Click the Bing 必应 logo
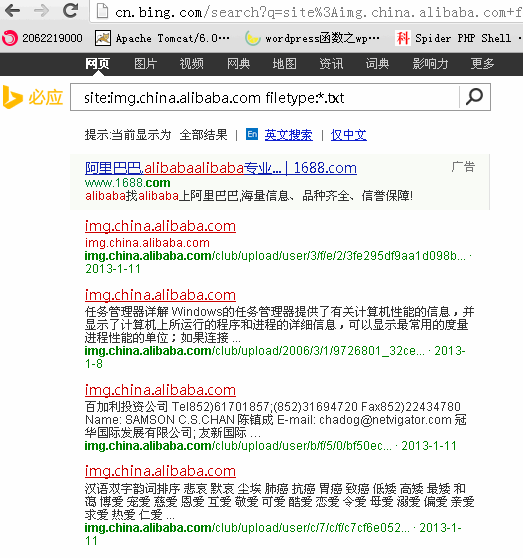523x558 pixels. (x=32, y=97)
